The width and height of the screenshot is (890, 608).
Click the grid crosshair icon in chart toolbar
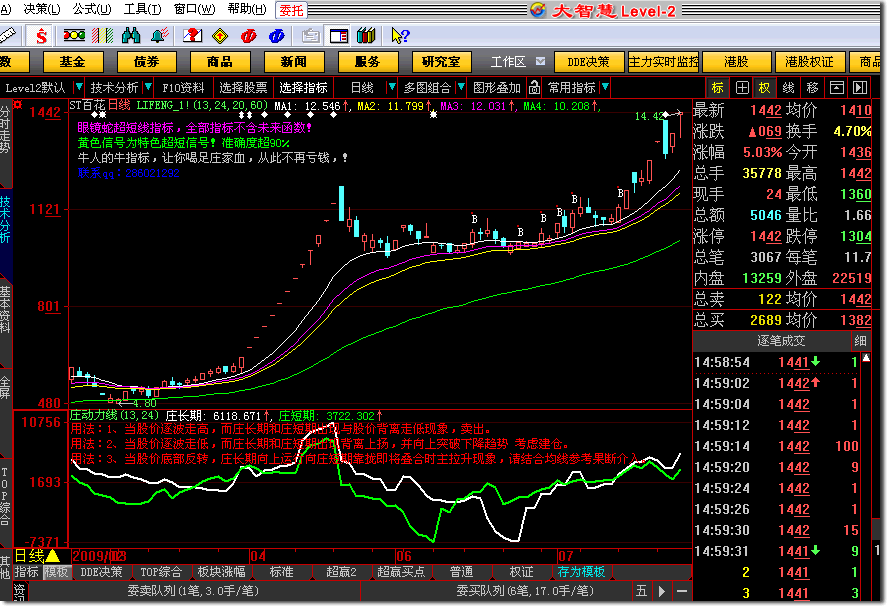coord(742,87)
